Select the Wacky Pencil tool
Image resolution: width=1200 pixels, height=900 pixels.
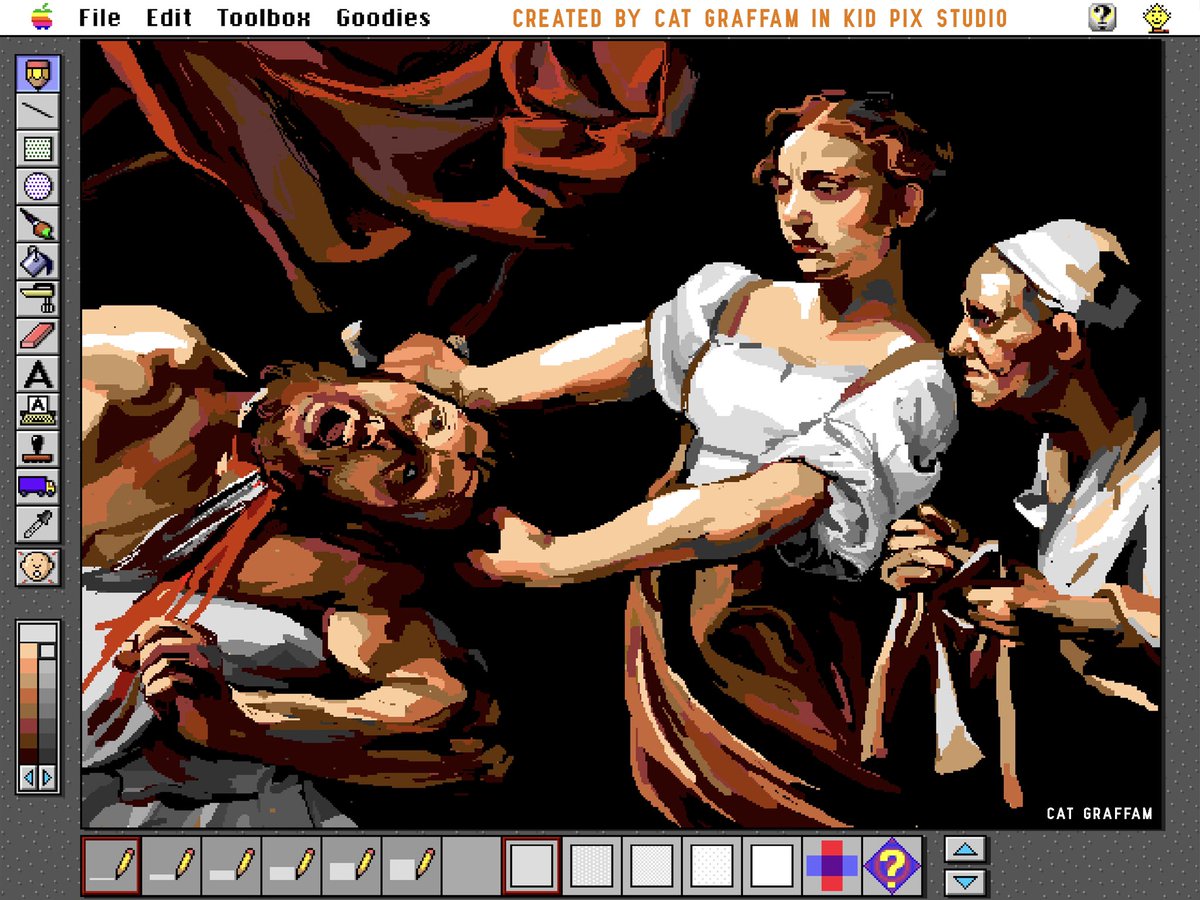(x=38, y=74)
